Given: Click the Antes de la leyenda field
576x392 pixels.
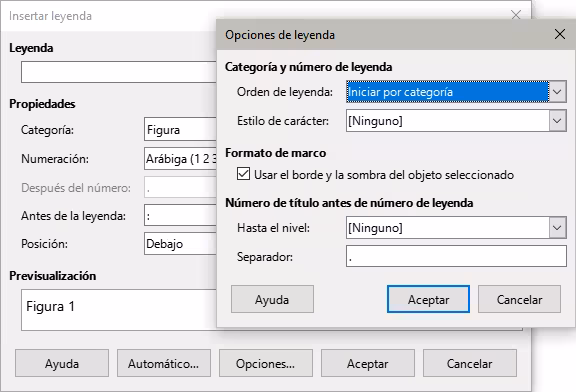Looking at the screenshot, I should tap(180, 215).
